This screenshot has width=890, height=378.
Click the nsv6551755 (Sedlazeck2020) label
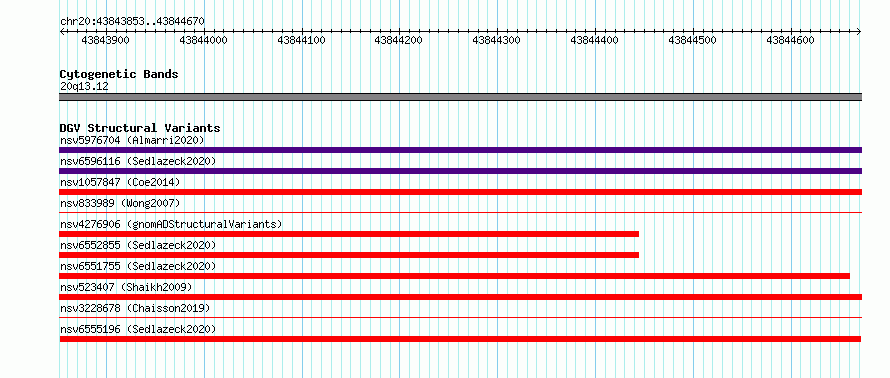(x=138, y=266)
